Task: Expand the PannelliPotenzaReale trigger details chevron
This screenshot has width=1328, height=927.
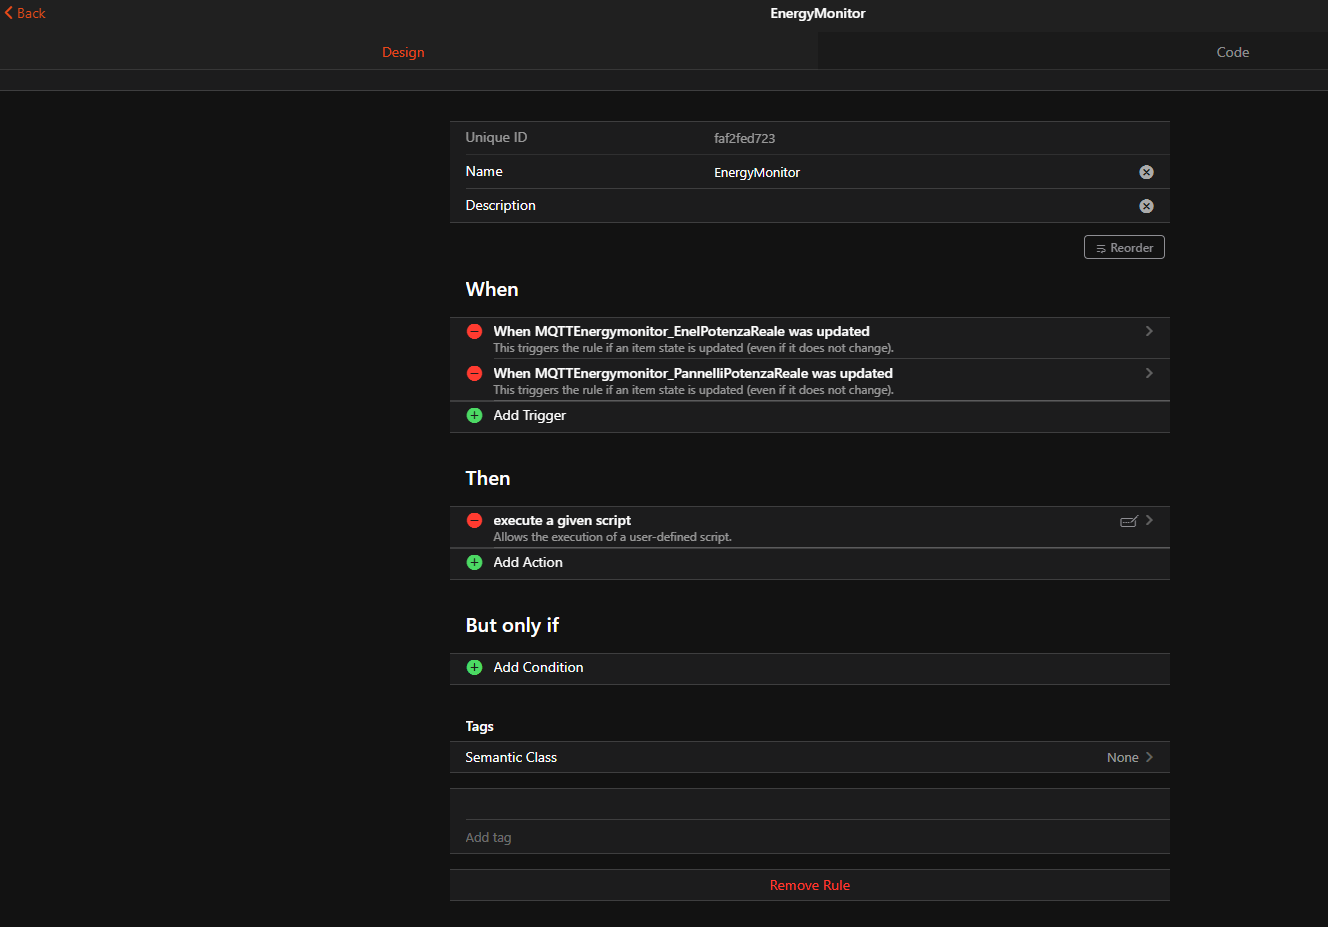Action: [x=1149, y=373]
